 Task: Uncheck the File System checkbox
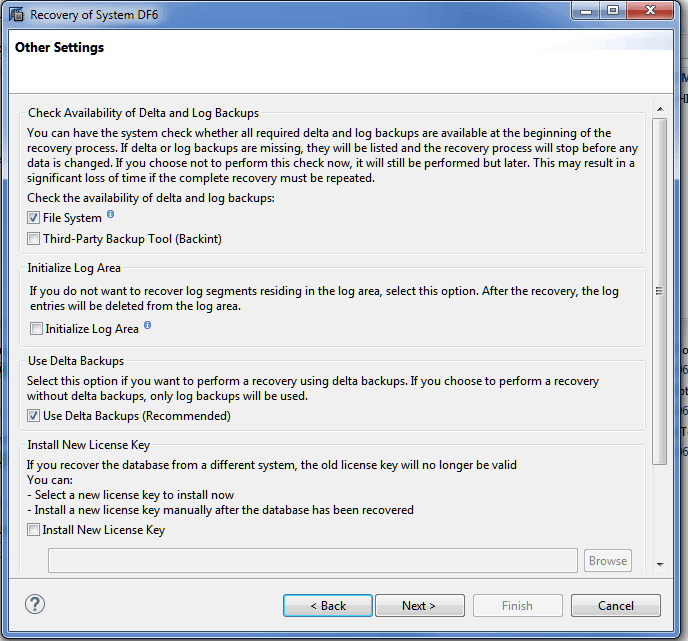[x=34, y=218]
